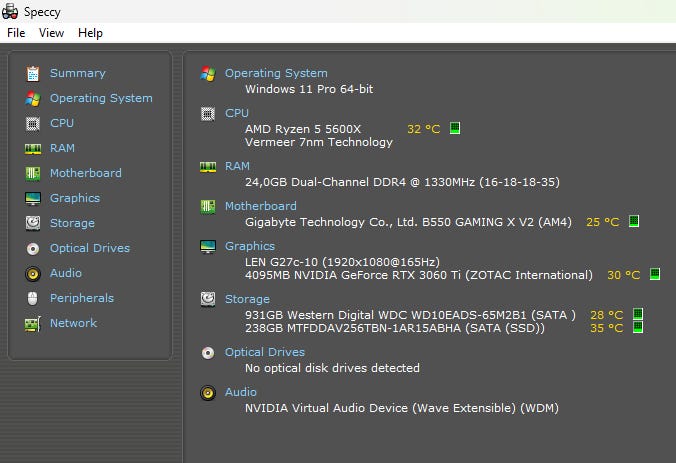Open the Operating System section heading link
Viewport: 676px width, 463px height.
[276, 73]
